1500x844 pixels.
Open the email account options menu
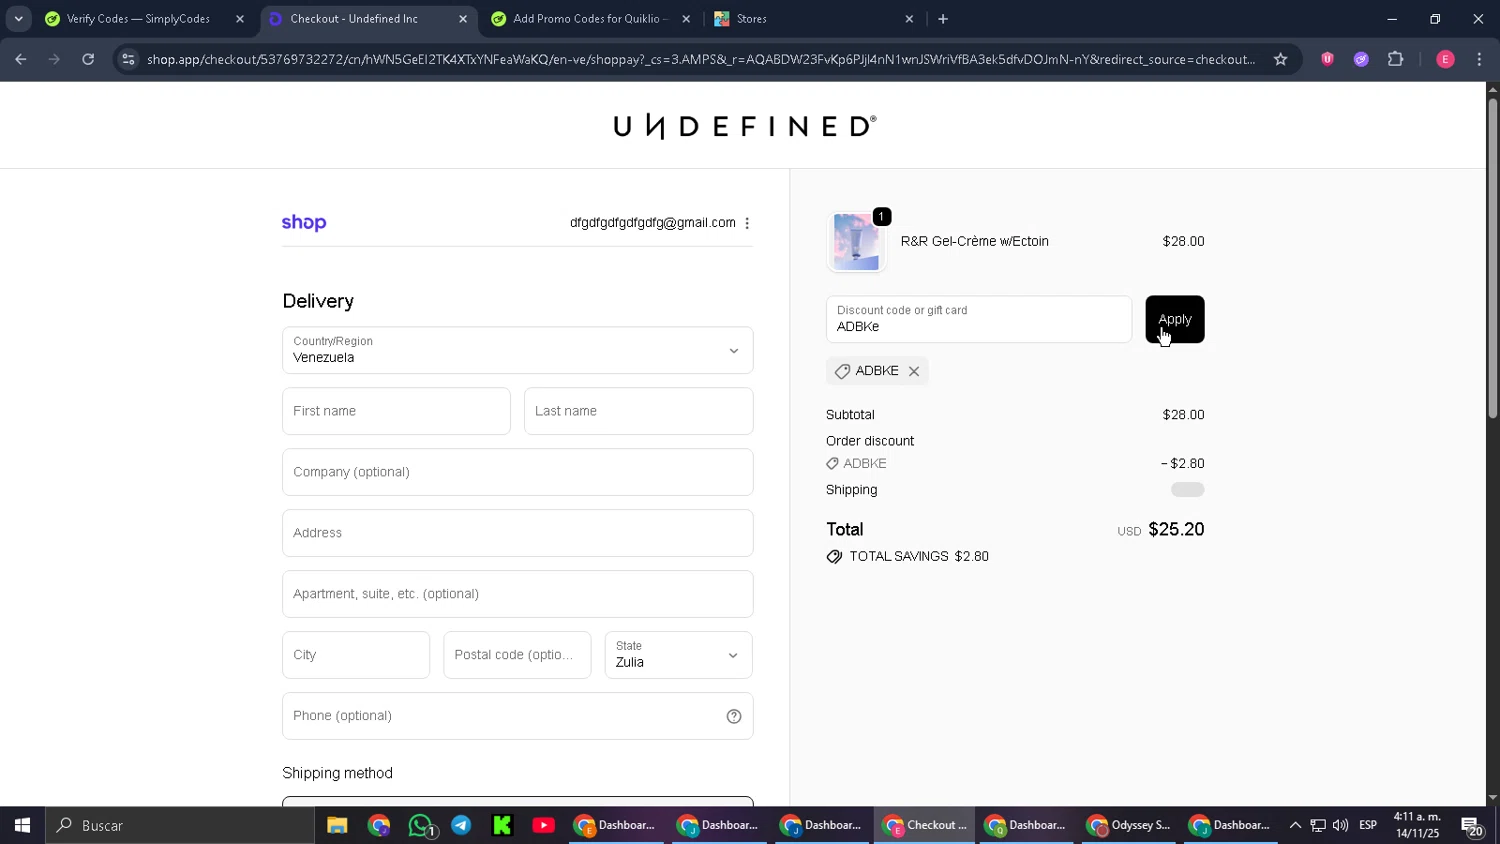point(747,223)
